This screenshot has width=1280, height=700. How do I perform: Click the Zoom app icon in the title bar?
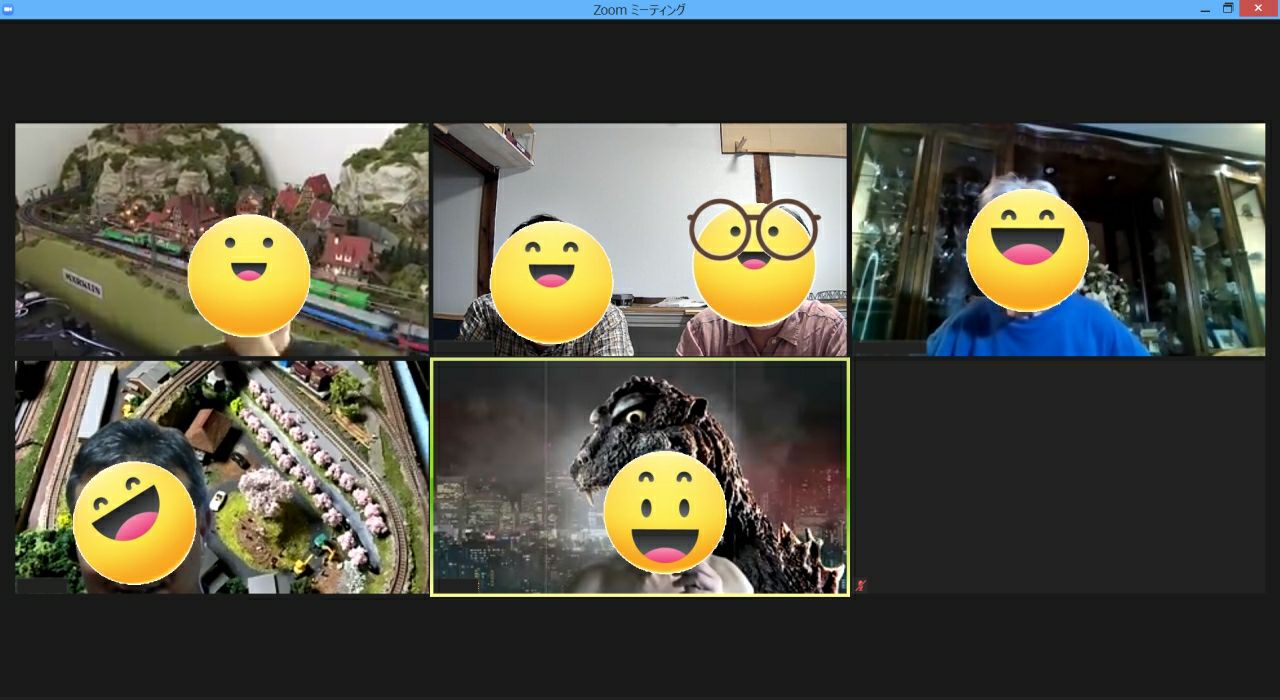click(x=8, y=9)
